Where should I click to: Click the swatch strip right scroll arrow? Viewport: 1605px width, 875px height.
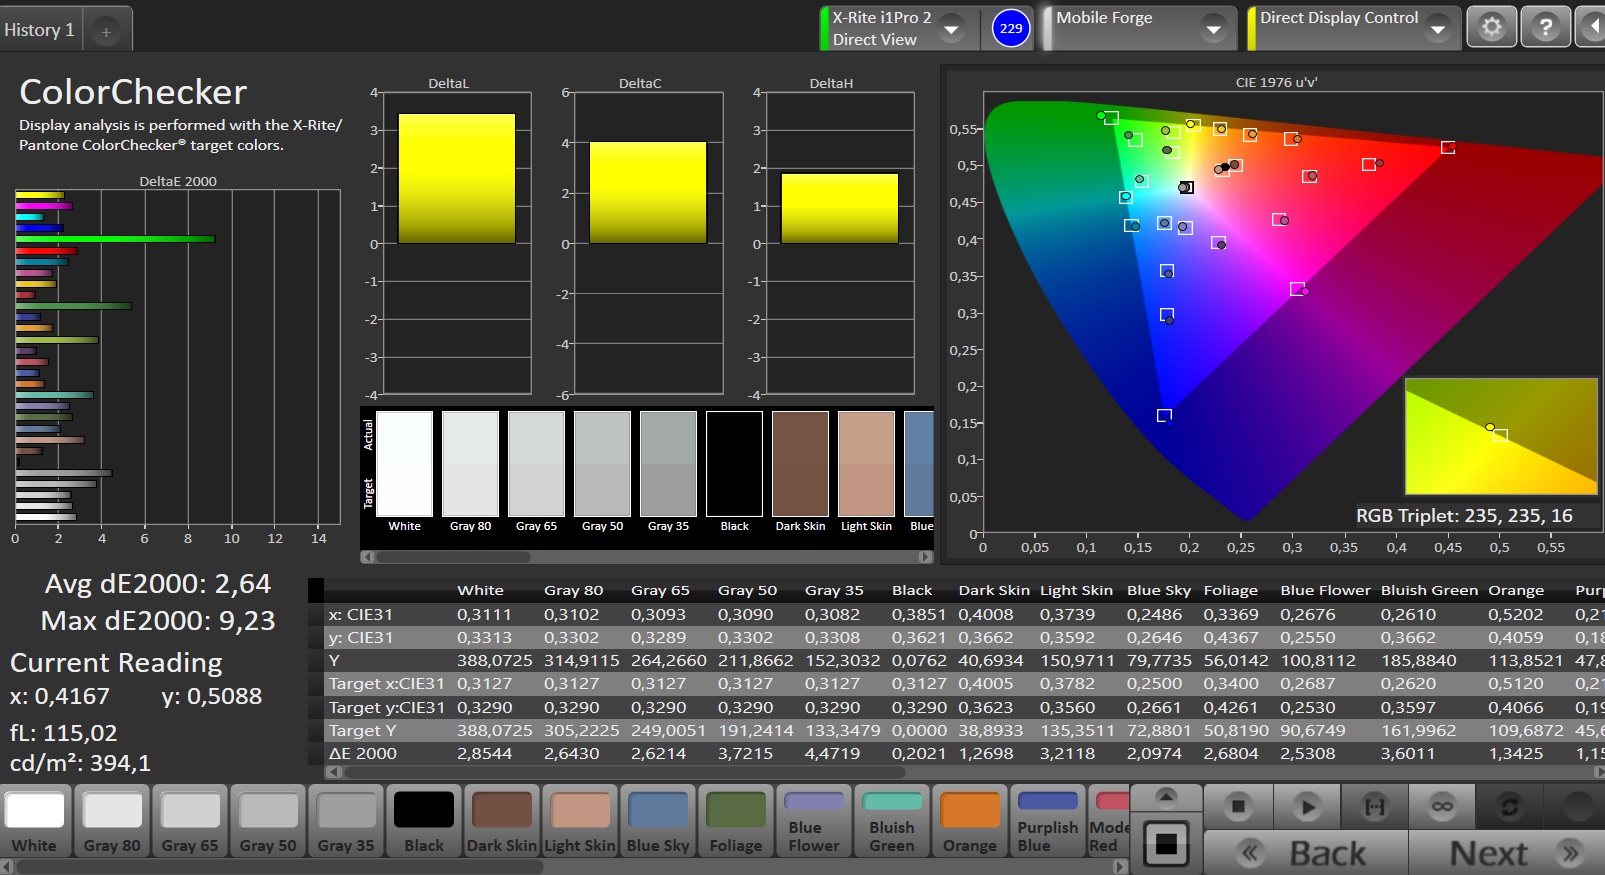click(926, 557)
